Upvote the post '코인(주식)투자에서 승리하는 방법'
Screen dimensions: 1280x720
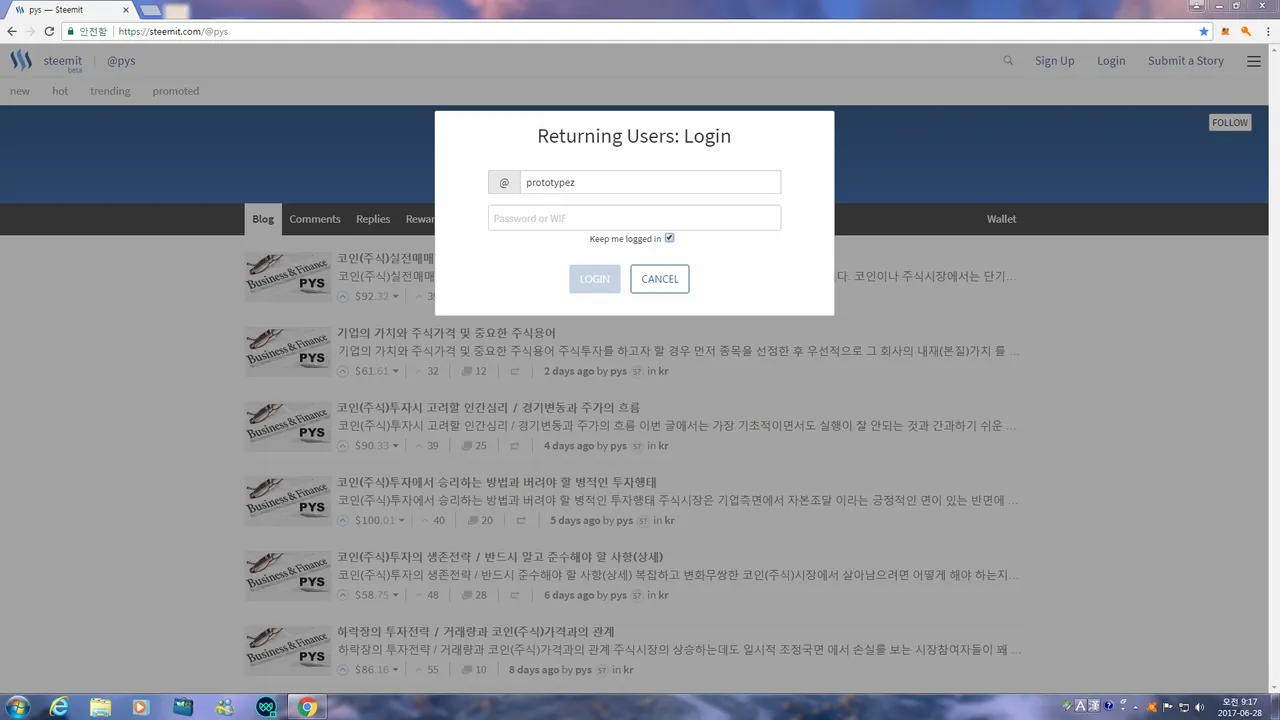[x=343, y=520]
